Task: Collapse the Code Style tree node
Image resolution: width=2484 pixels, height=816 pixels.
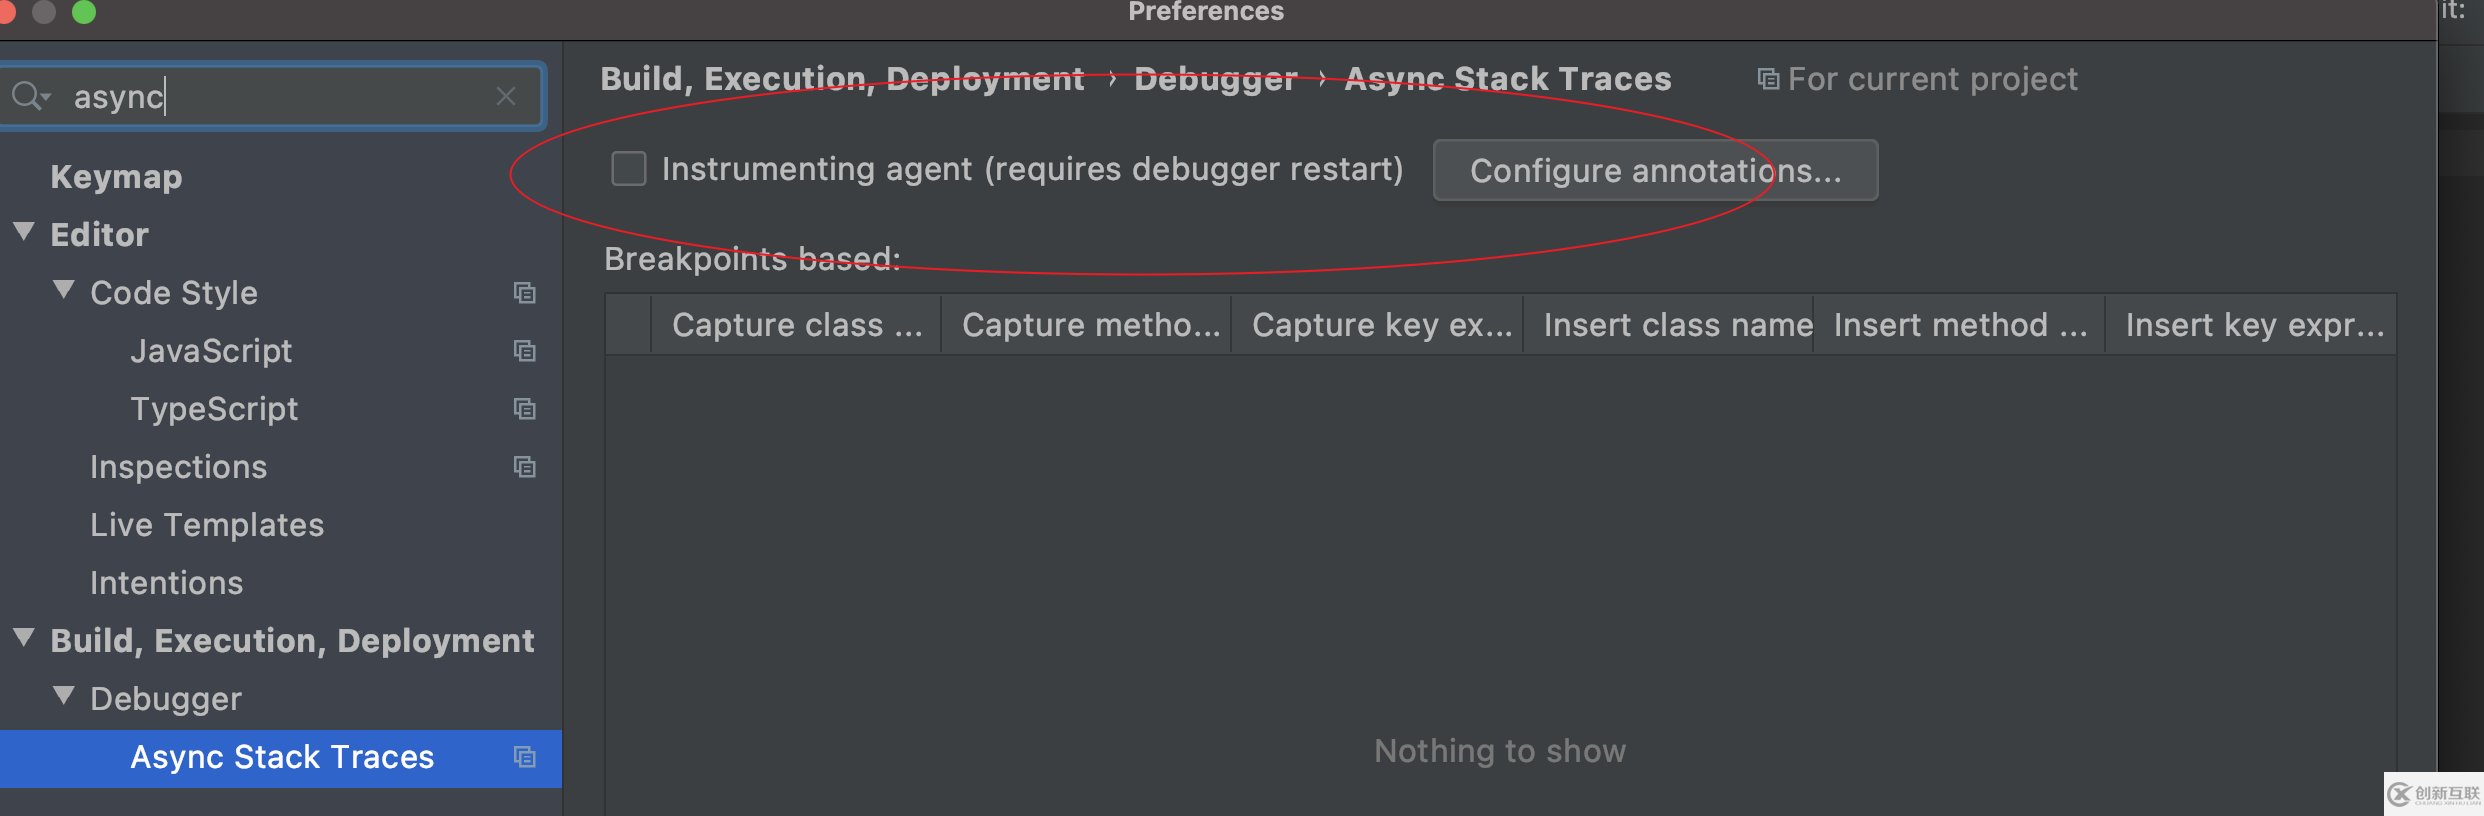Action: [64, 291]
